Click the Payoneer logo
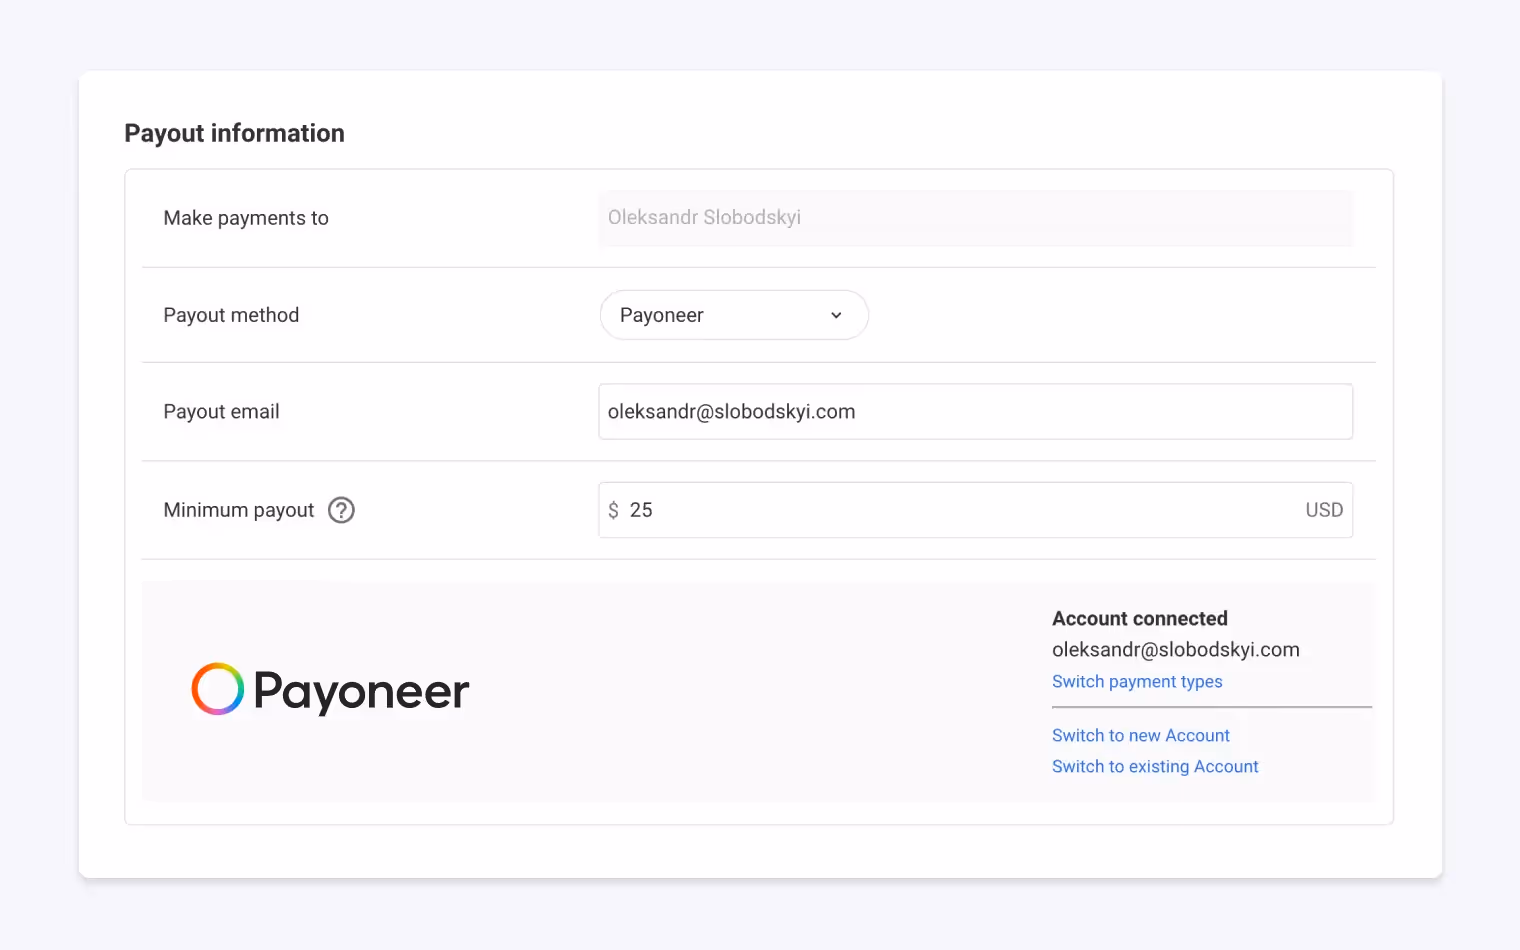The width and height of the screenshot is (1520, 950). point(330,690)
